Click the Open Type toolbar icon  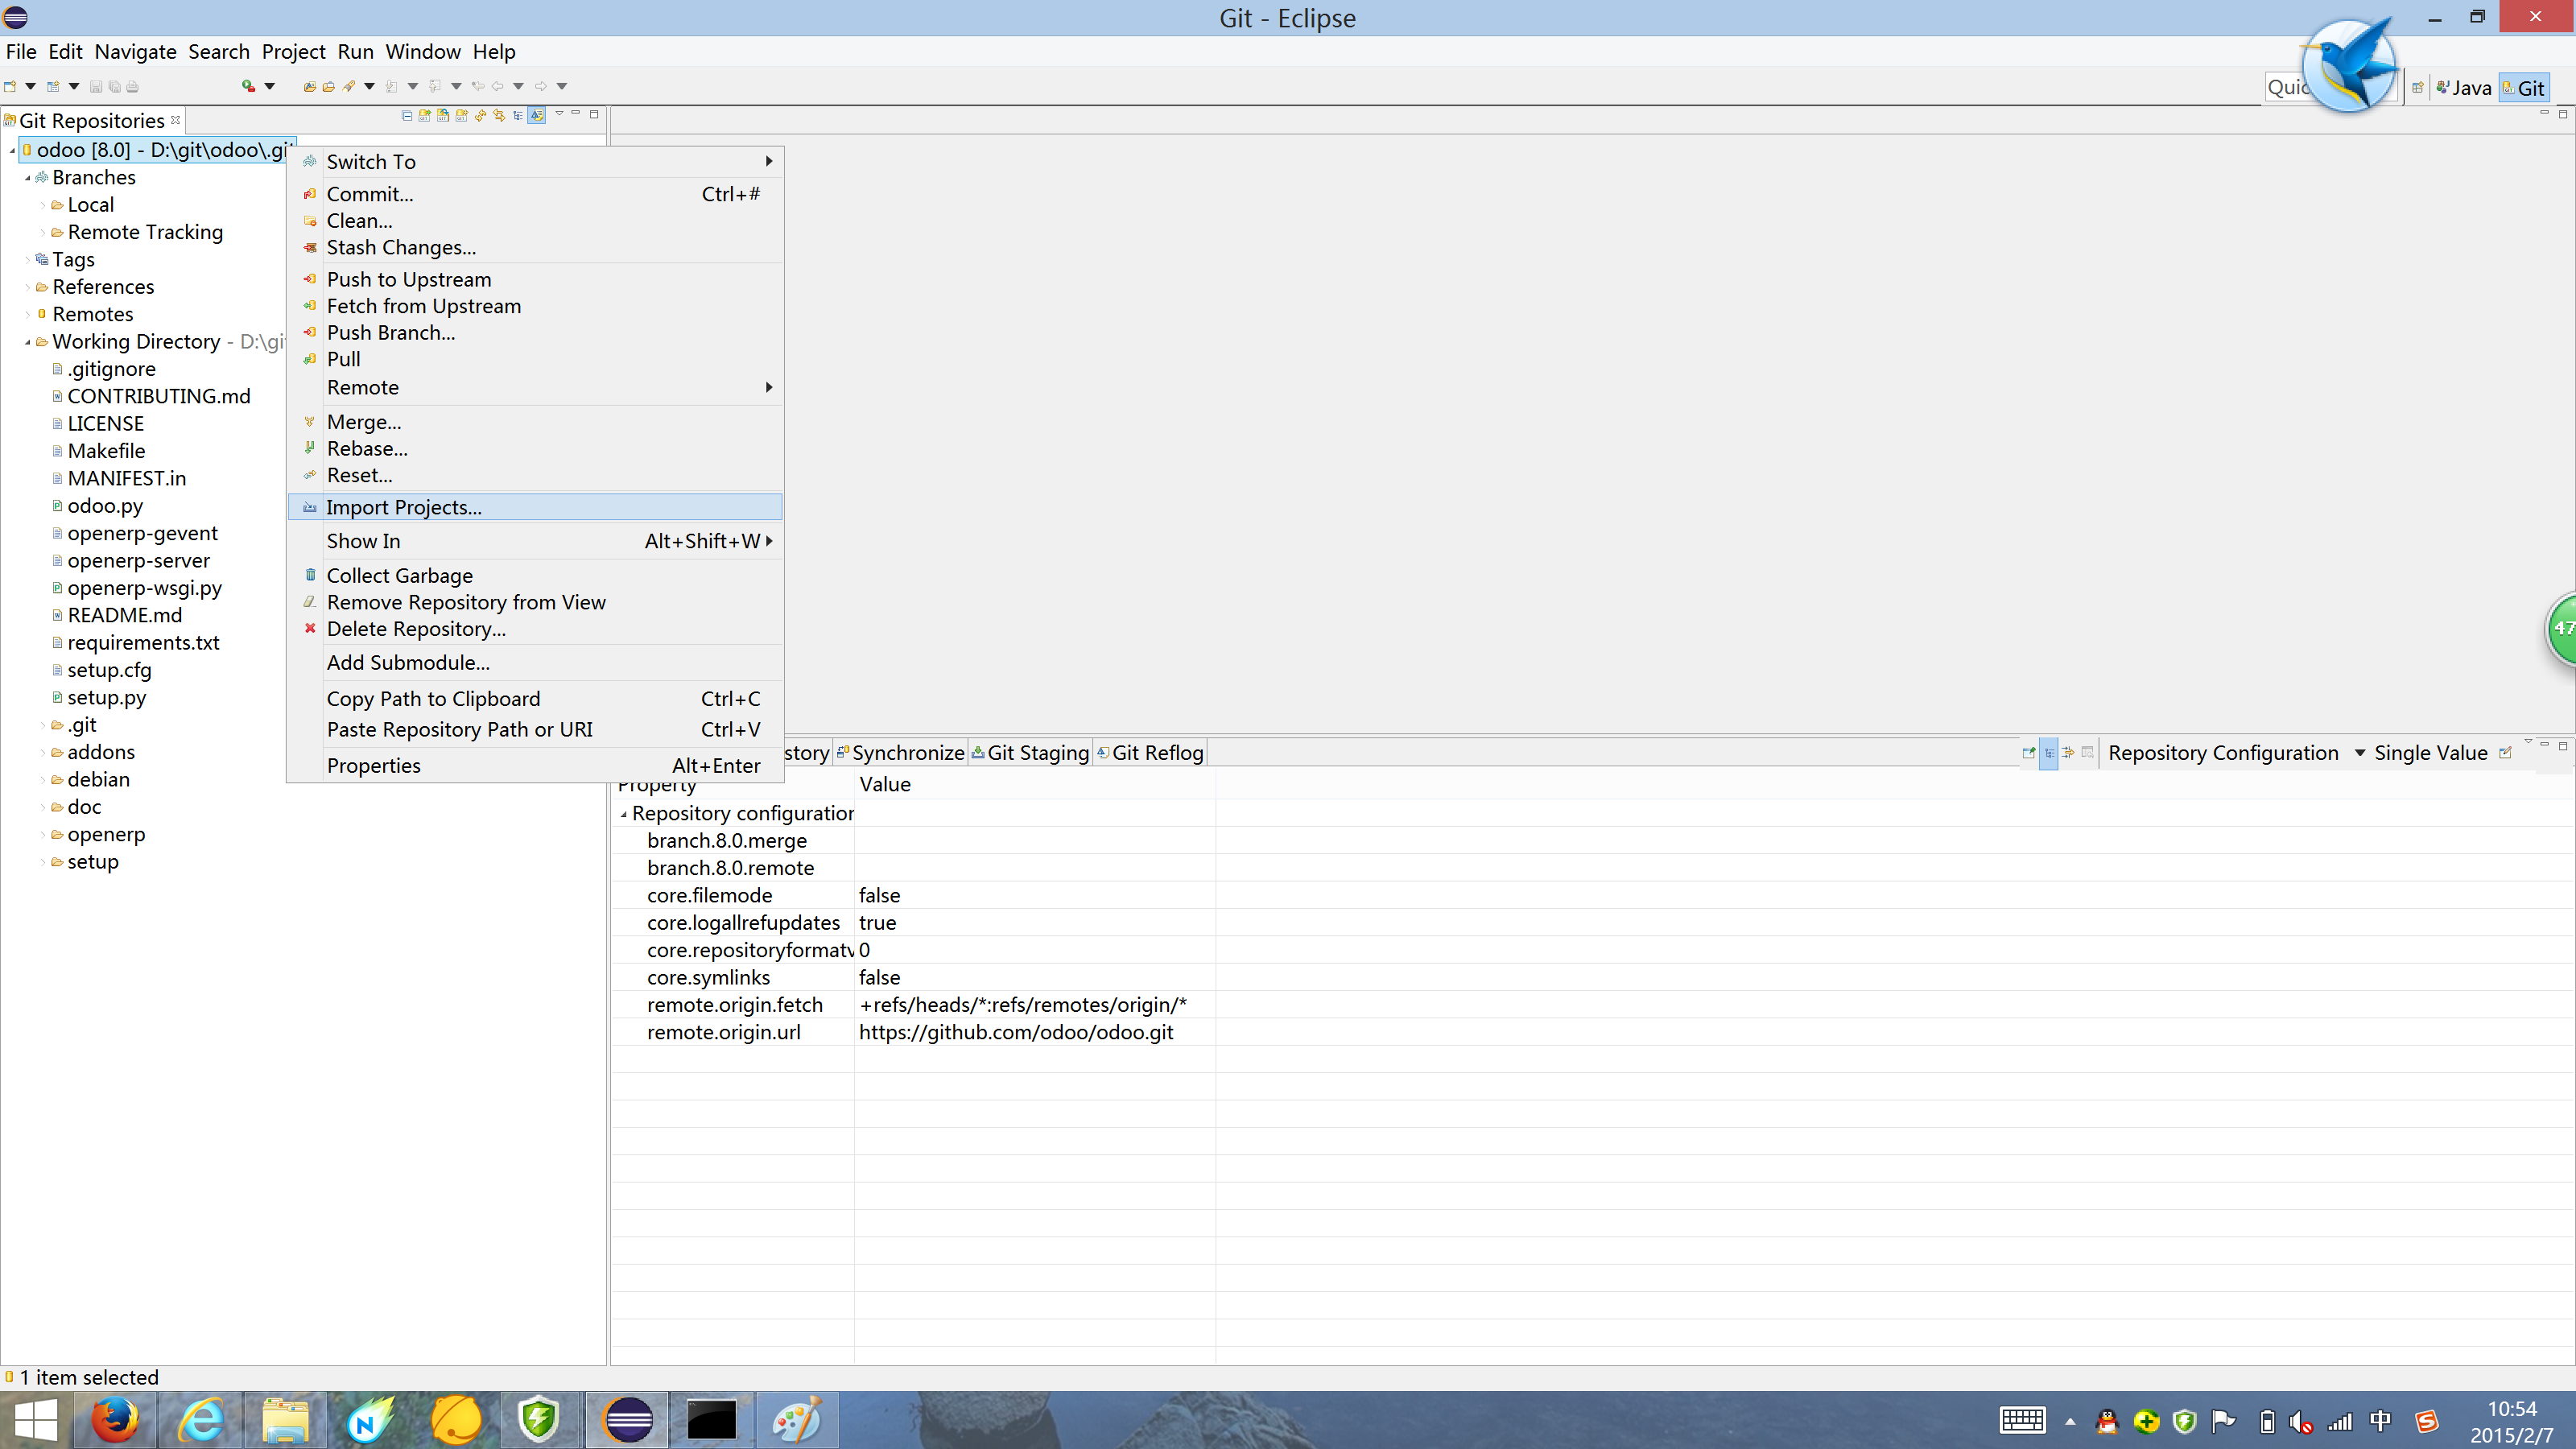310,86
